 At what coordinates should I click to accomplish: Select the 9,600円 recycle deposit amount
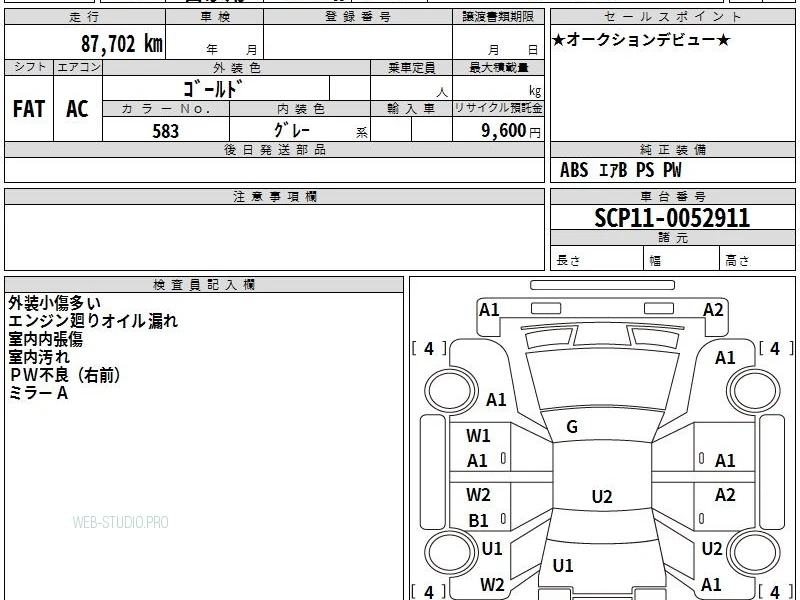511,131
